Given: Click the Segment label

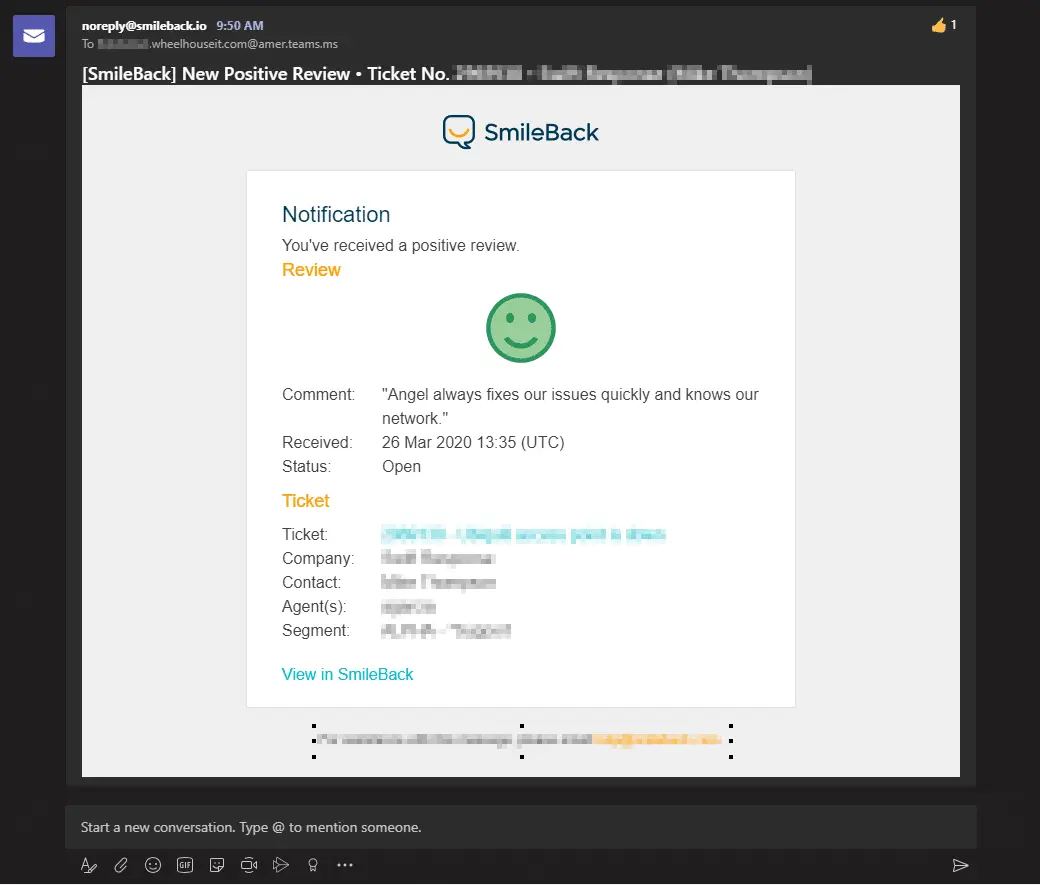Looking at the screenshot, I should pyautogui.click(x=316, y=630).
